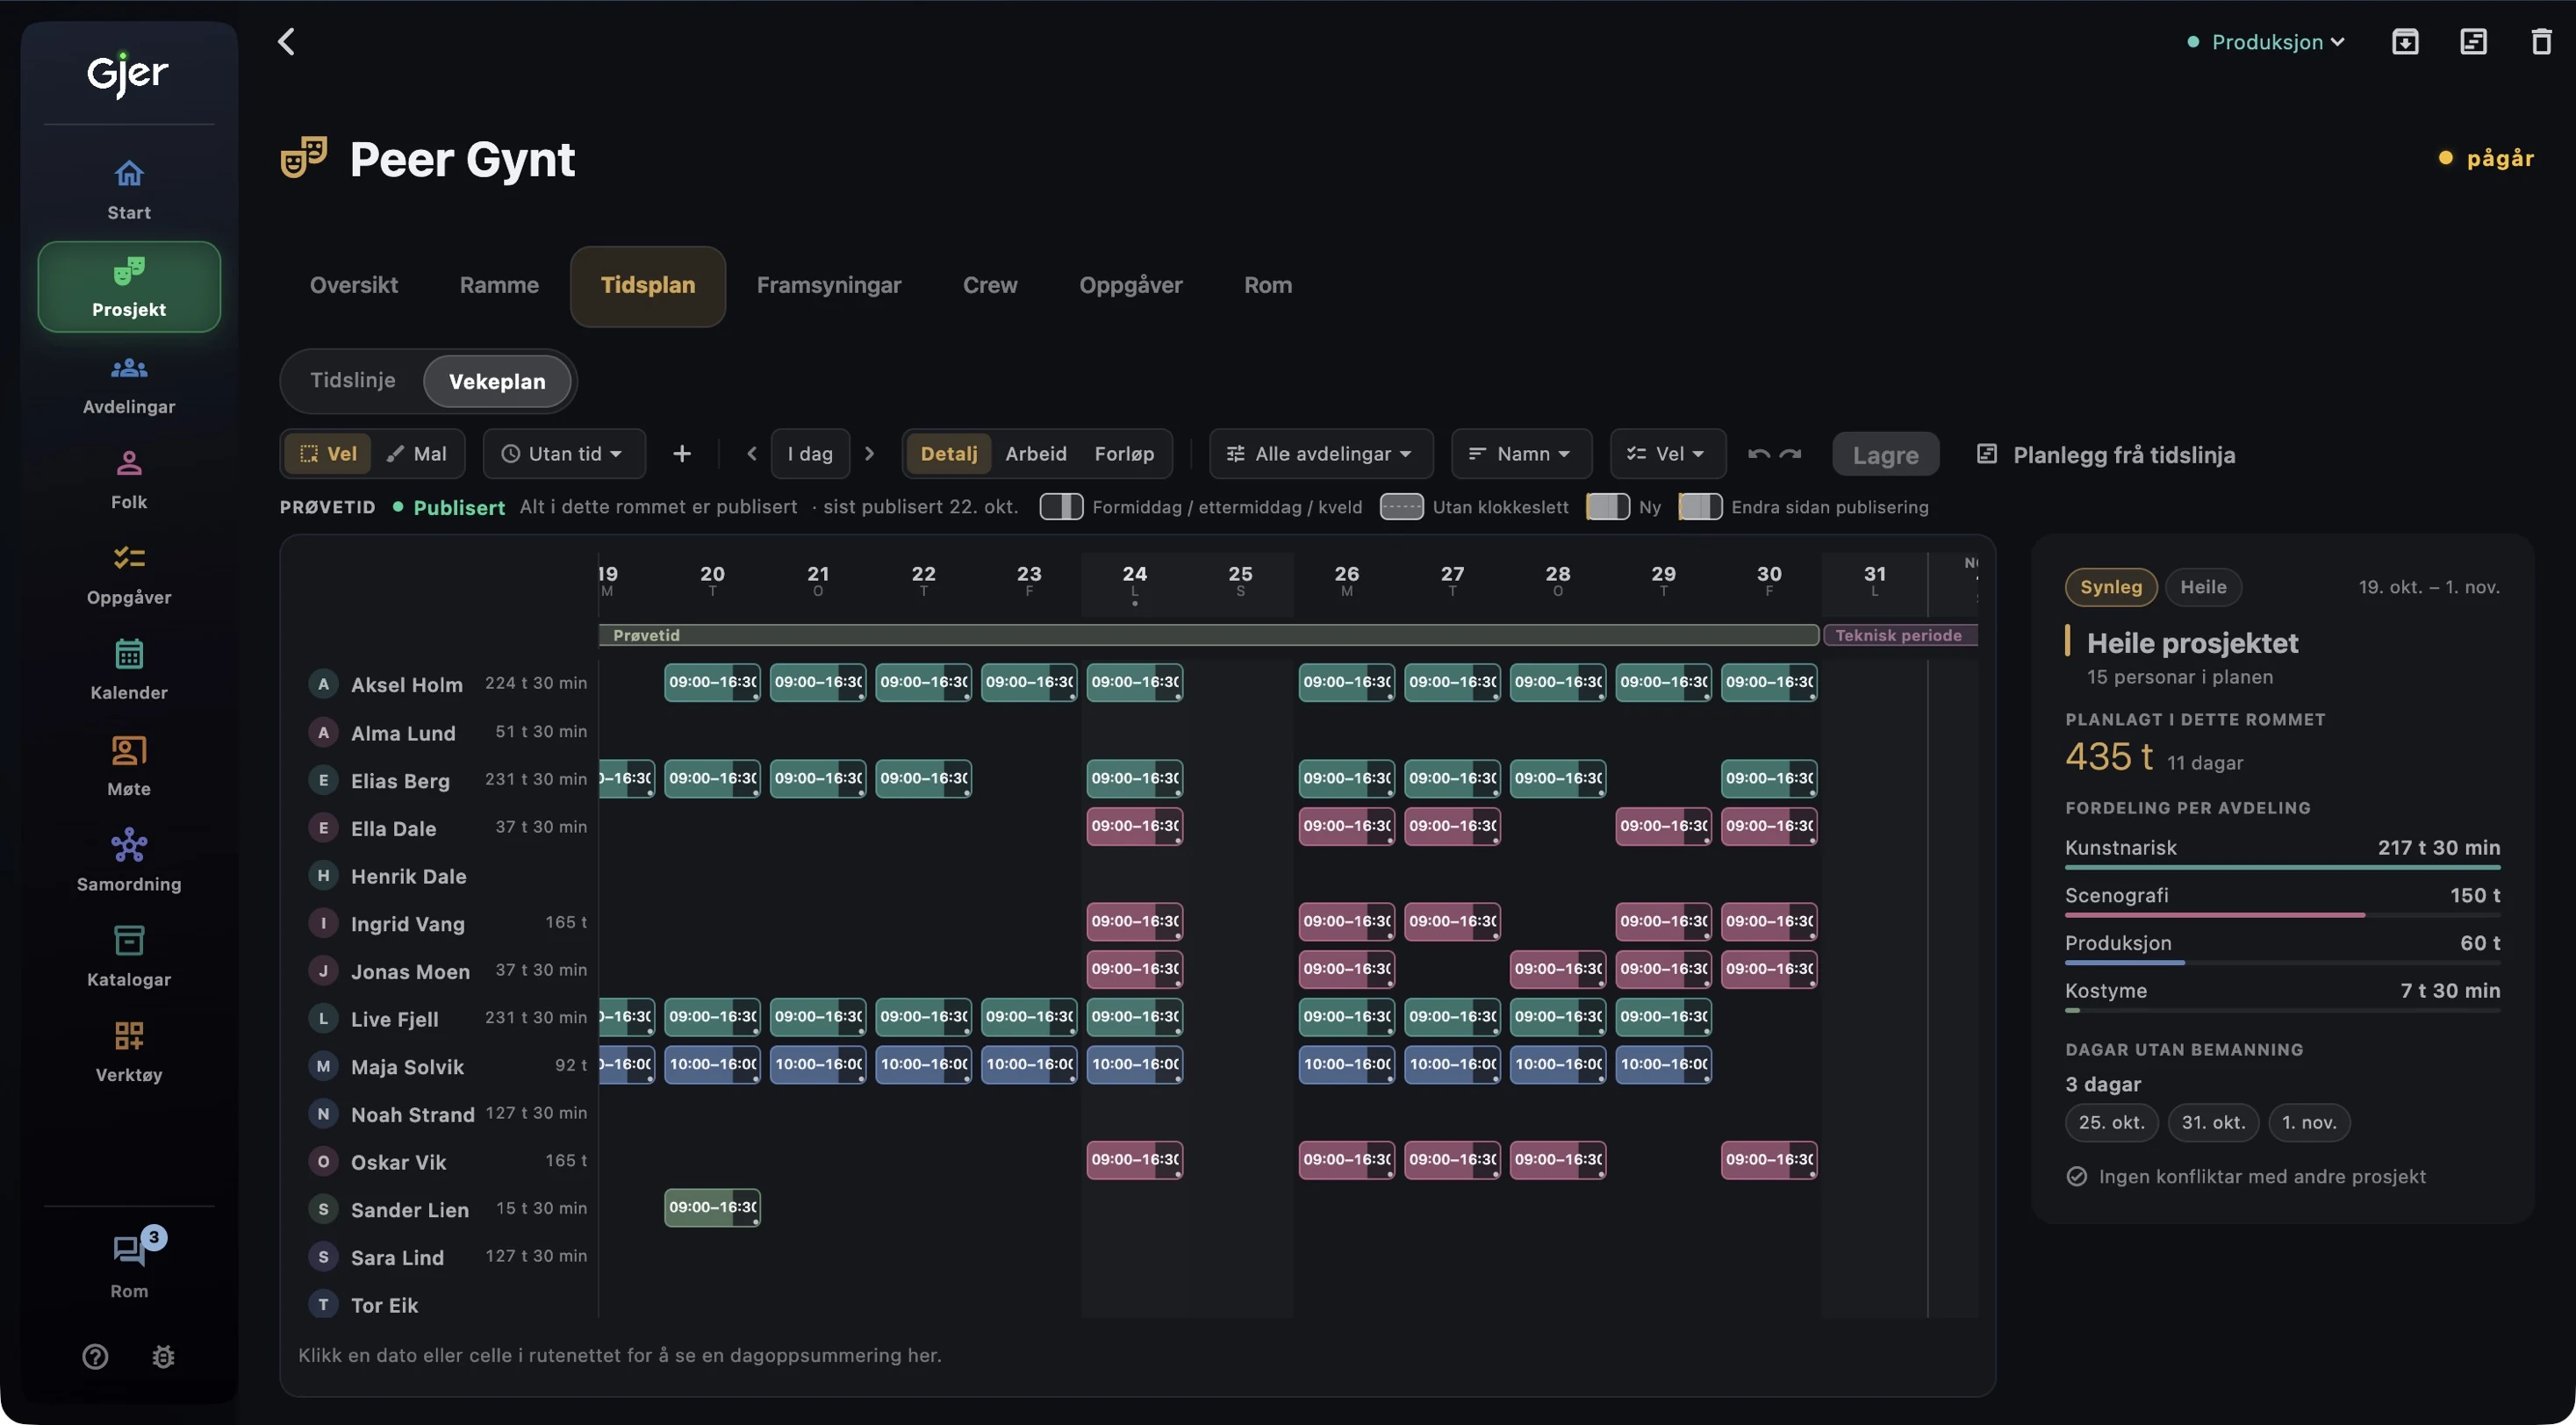
Task: Switch to the Oversikt tab
Action: [x=354, y=286]
